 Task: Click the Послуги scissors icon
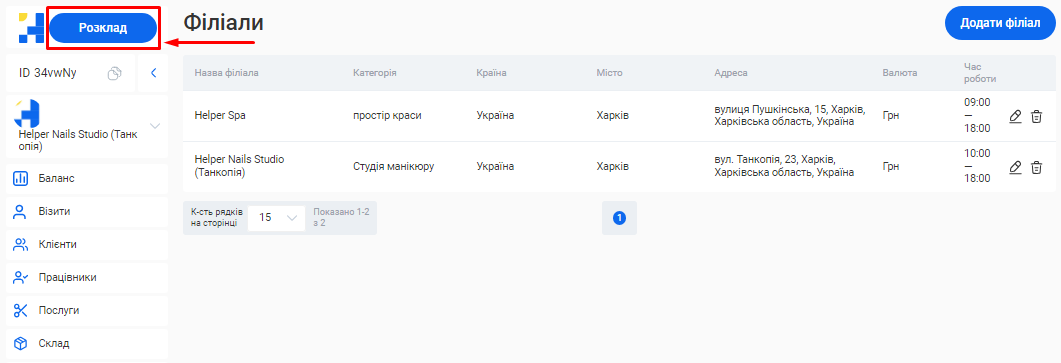[20, 311]
